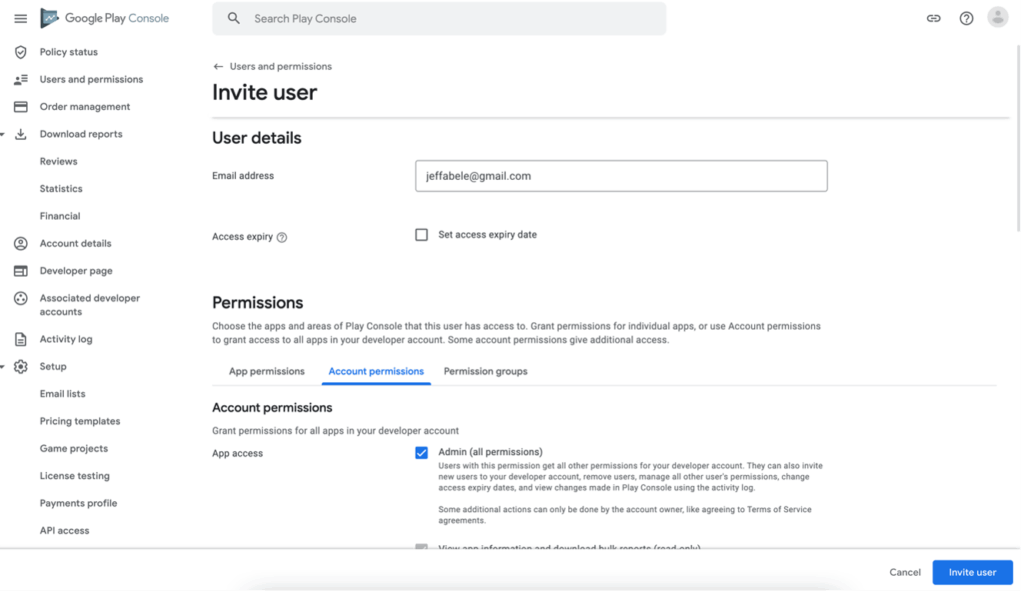Click the Activity log document icon

click(x=20, y=339)
